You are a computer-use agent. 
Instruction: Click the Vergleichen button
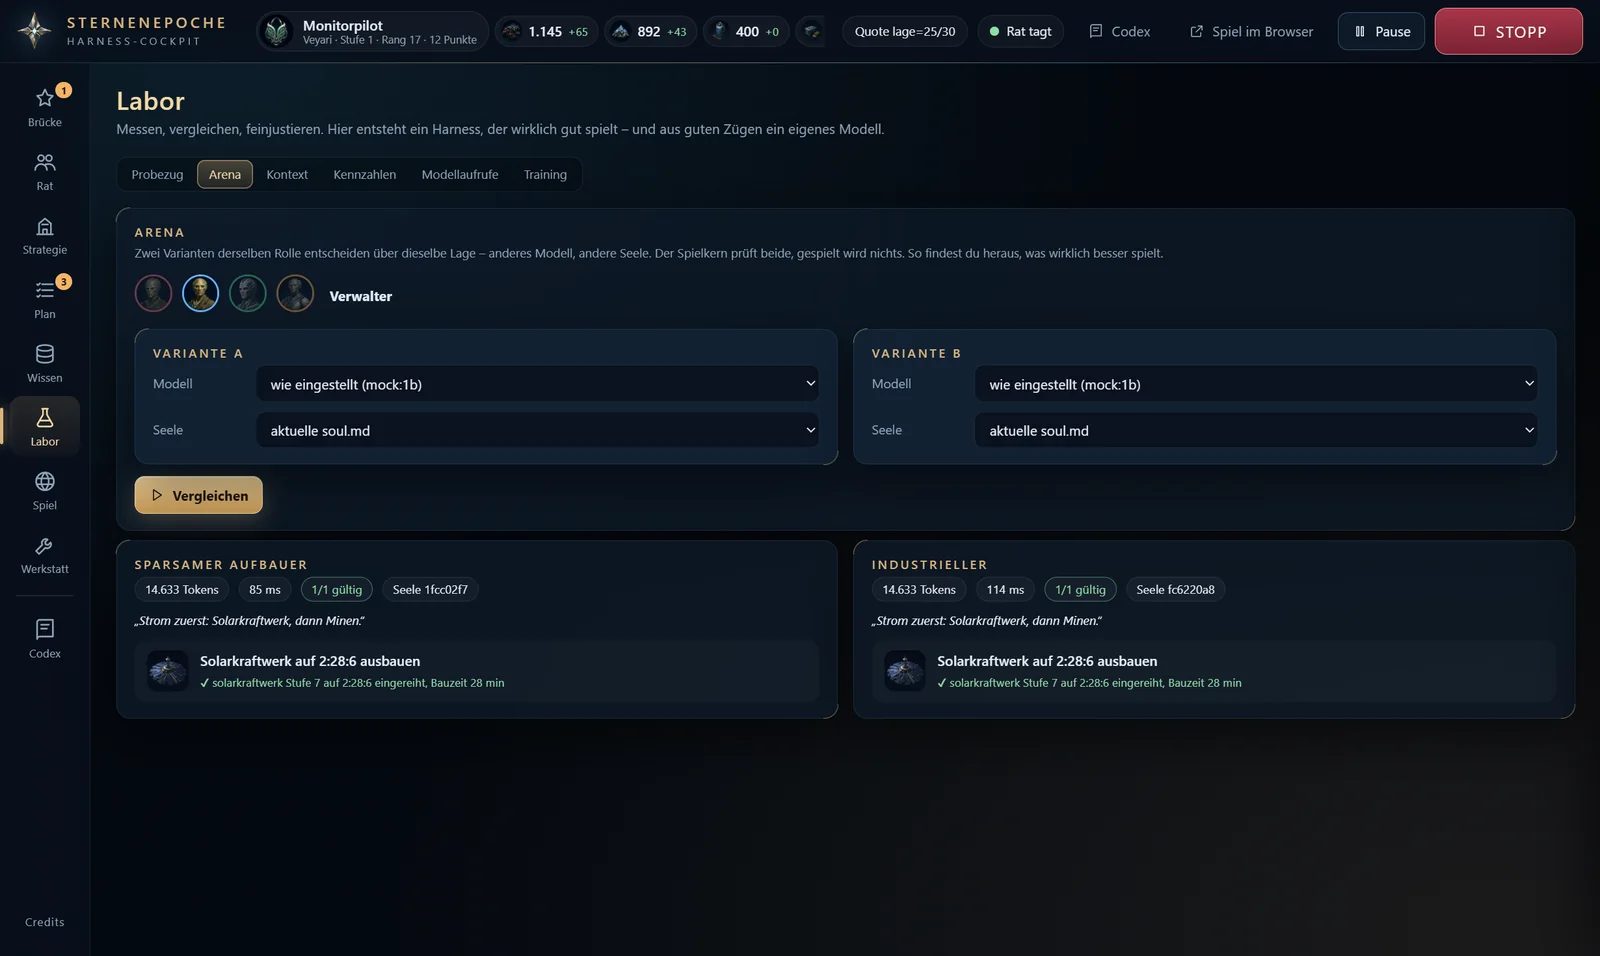[199, 495]
